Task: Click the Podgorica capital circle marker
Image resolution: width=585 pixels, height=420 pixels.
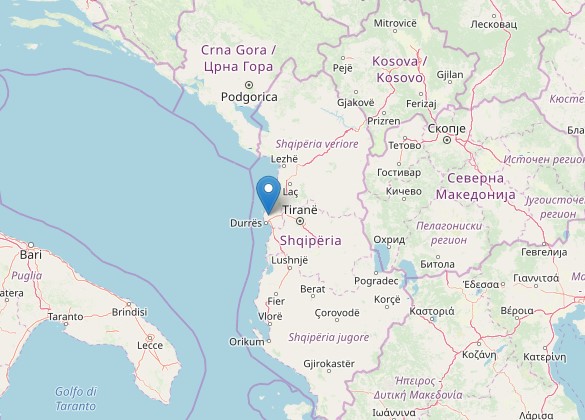Action: pyautogui.click(x=249, y=85)
